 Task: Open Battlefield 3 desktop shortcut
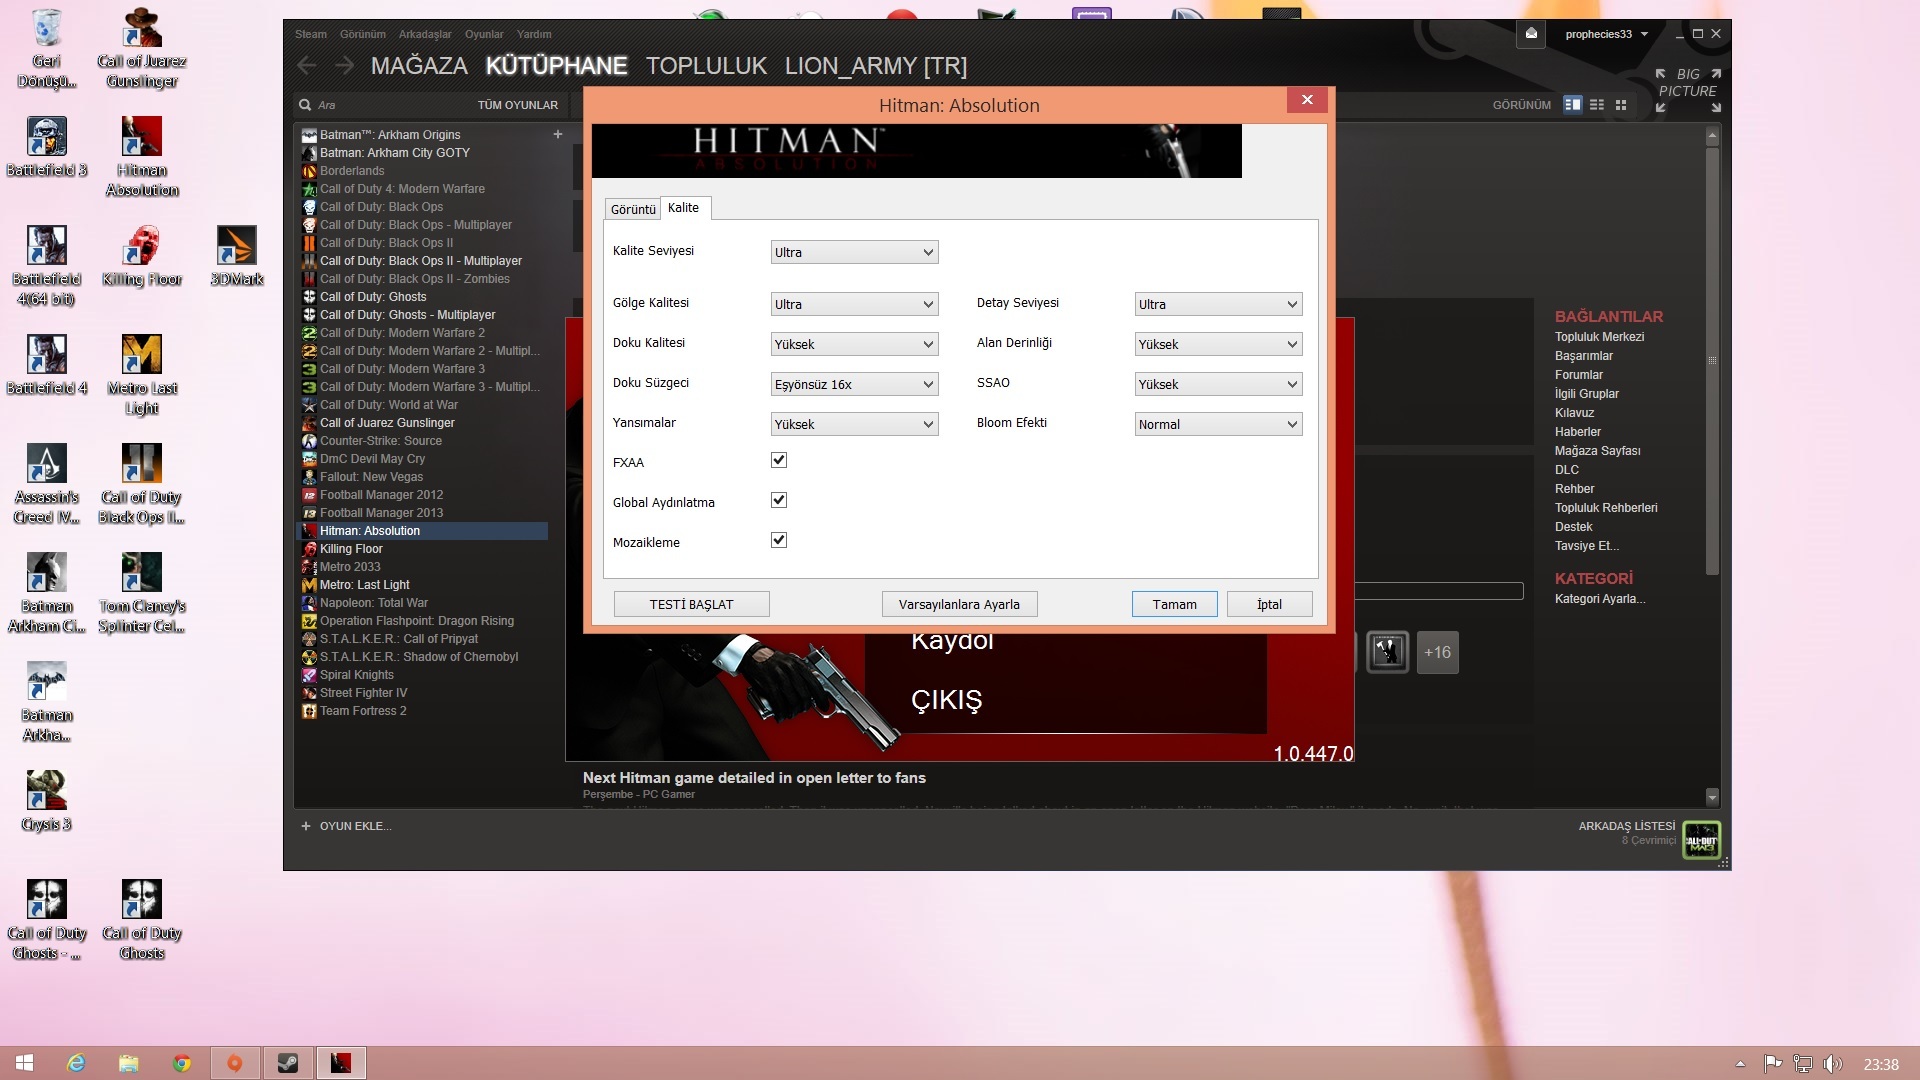tap(47, 147)
